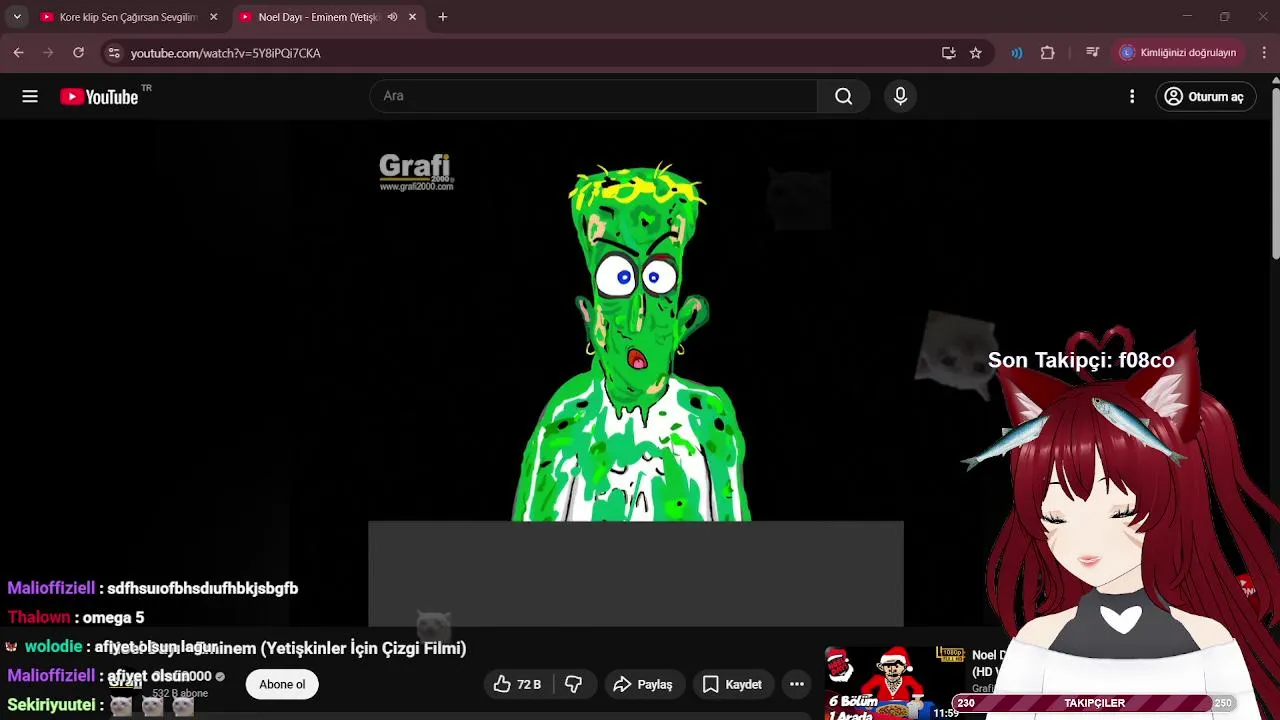
Task: Start voice search with microphone icon
Action: click(900, 96)
